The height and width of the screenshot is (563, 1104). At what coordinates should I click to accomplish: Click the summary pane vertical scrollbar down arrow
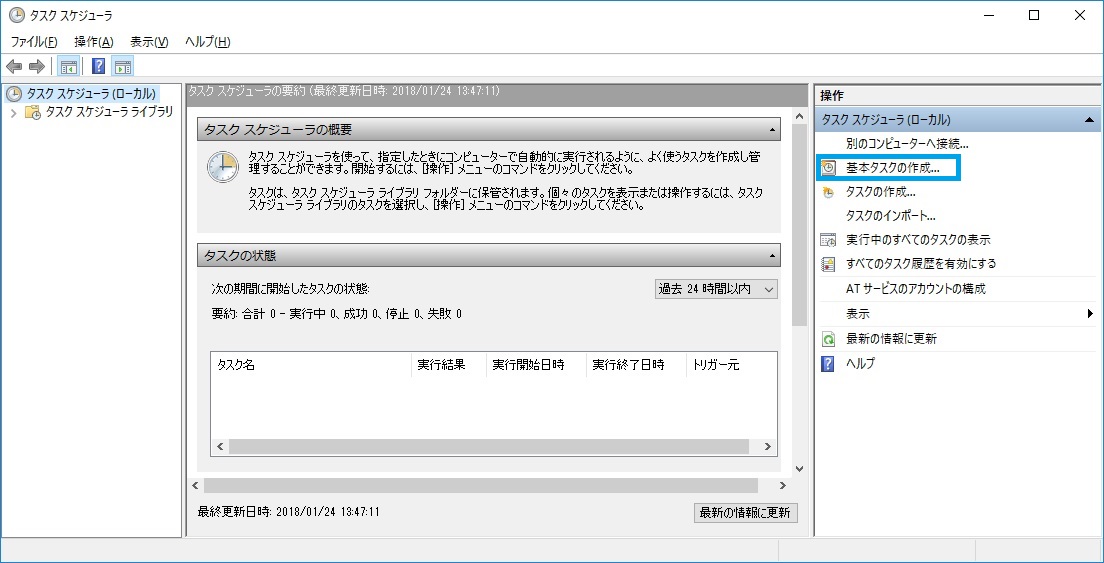point(799,469)
